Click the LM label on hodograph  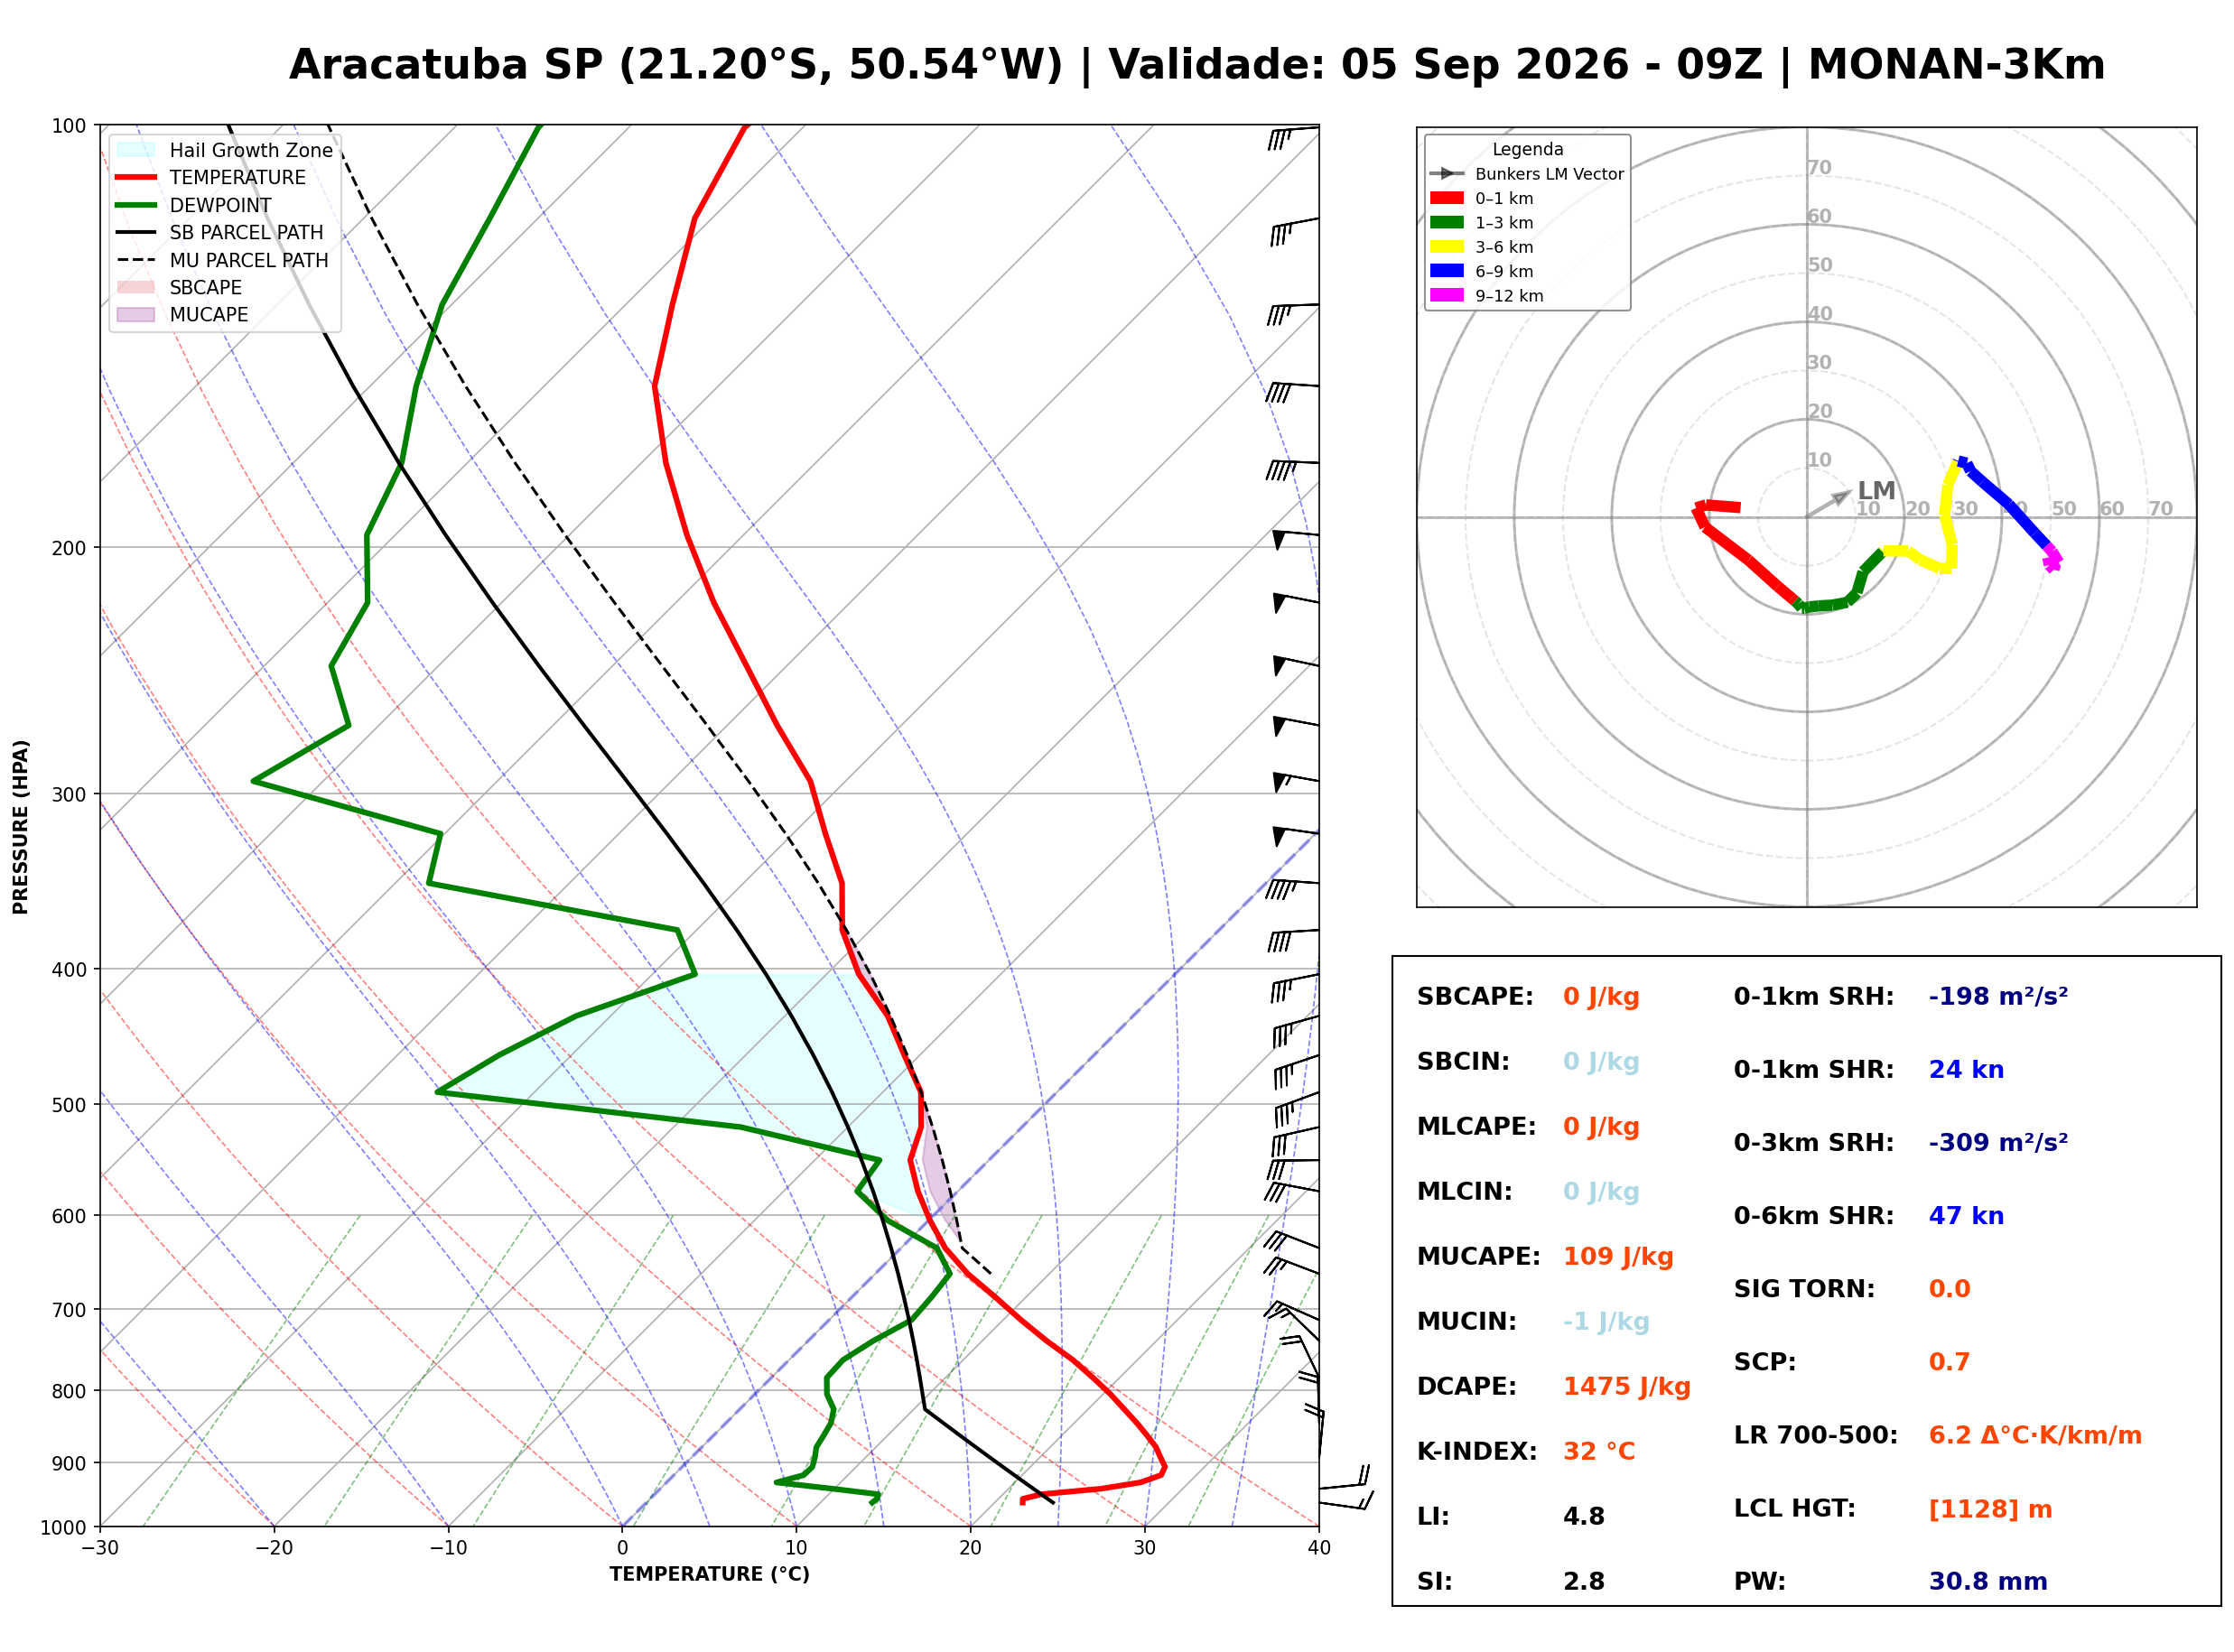tap(1876, 491)
